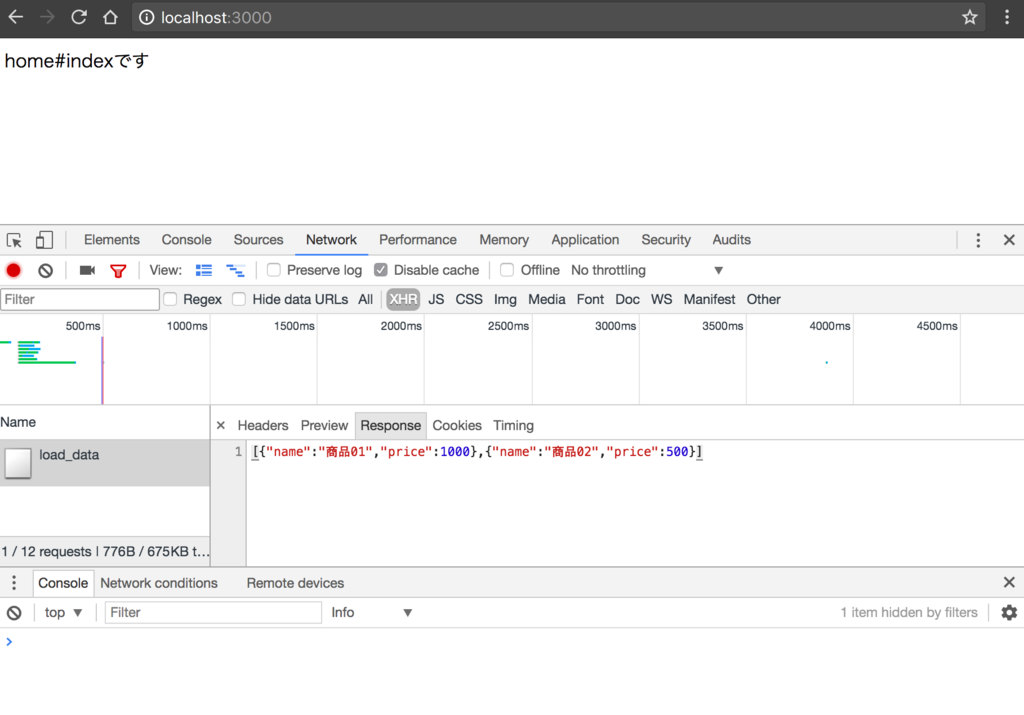Open the Elements panel tab
Image resolution: width=1024 pixels, height=715 pixels.
tap(112, 240)
